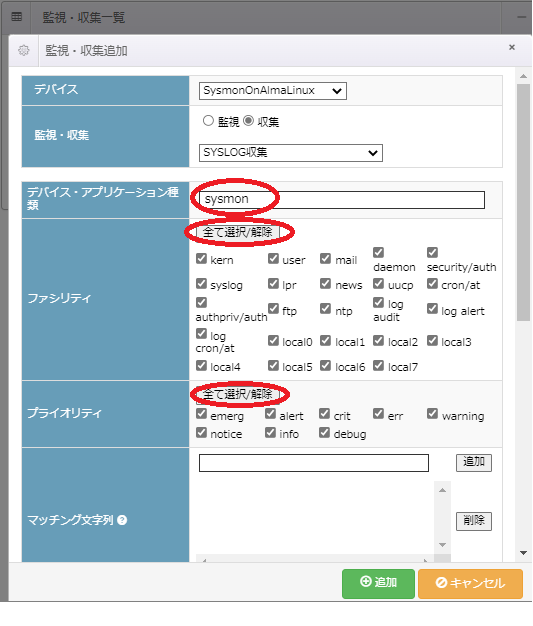
Task: Click the gear icon in the dialog header
Action: pos(24,51)
